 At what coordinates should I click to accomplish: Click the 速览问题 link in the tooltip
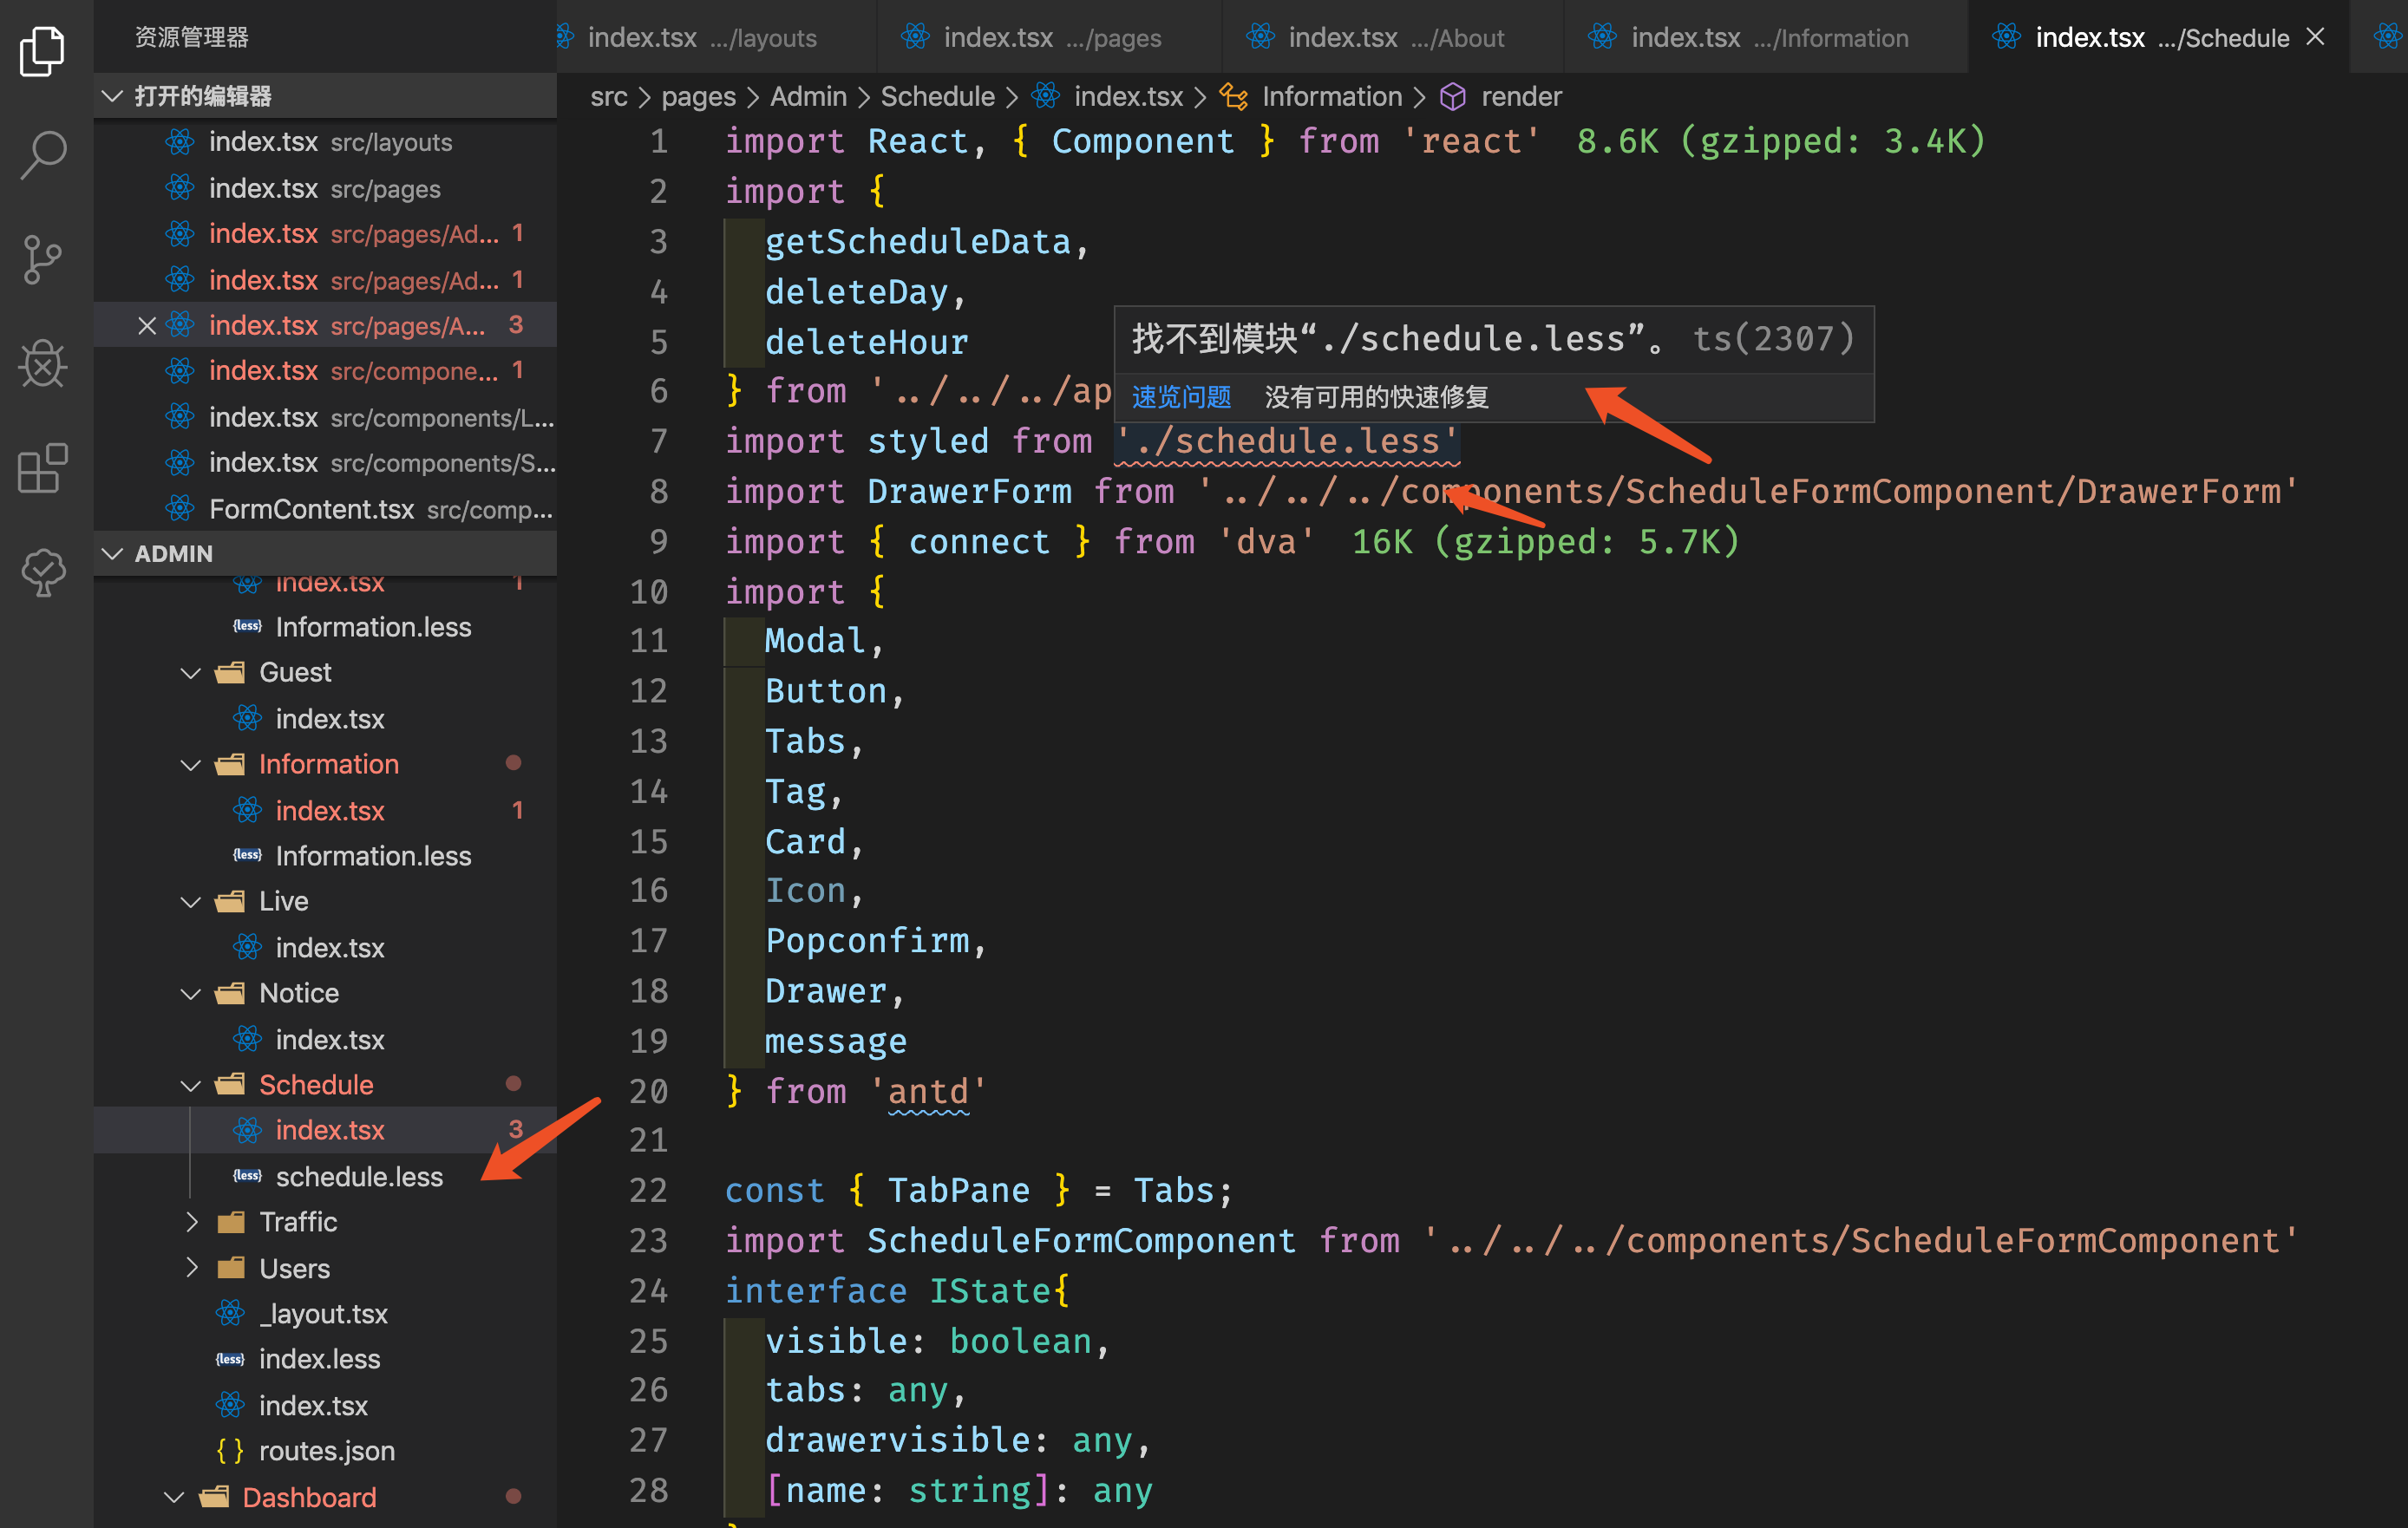point(1180,397)
